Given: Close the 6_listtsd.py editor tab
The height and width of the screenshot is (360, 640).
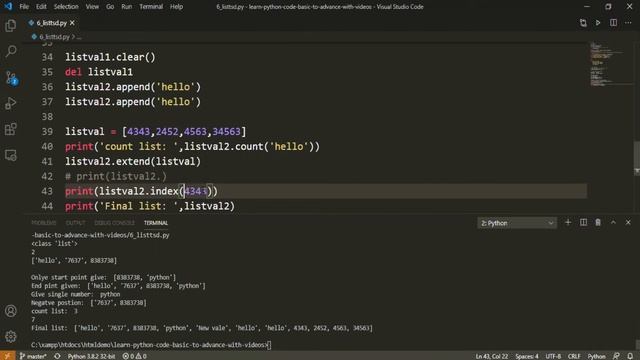Looking at the screenshot, I should (72, 23).
